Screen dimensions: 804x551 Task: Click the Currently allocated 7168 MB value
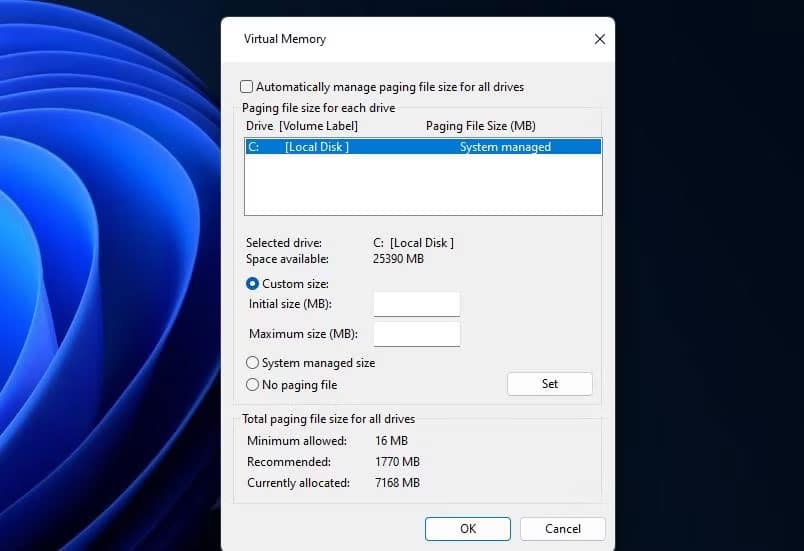click(397, 483)
